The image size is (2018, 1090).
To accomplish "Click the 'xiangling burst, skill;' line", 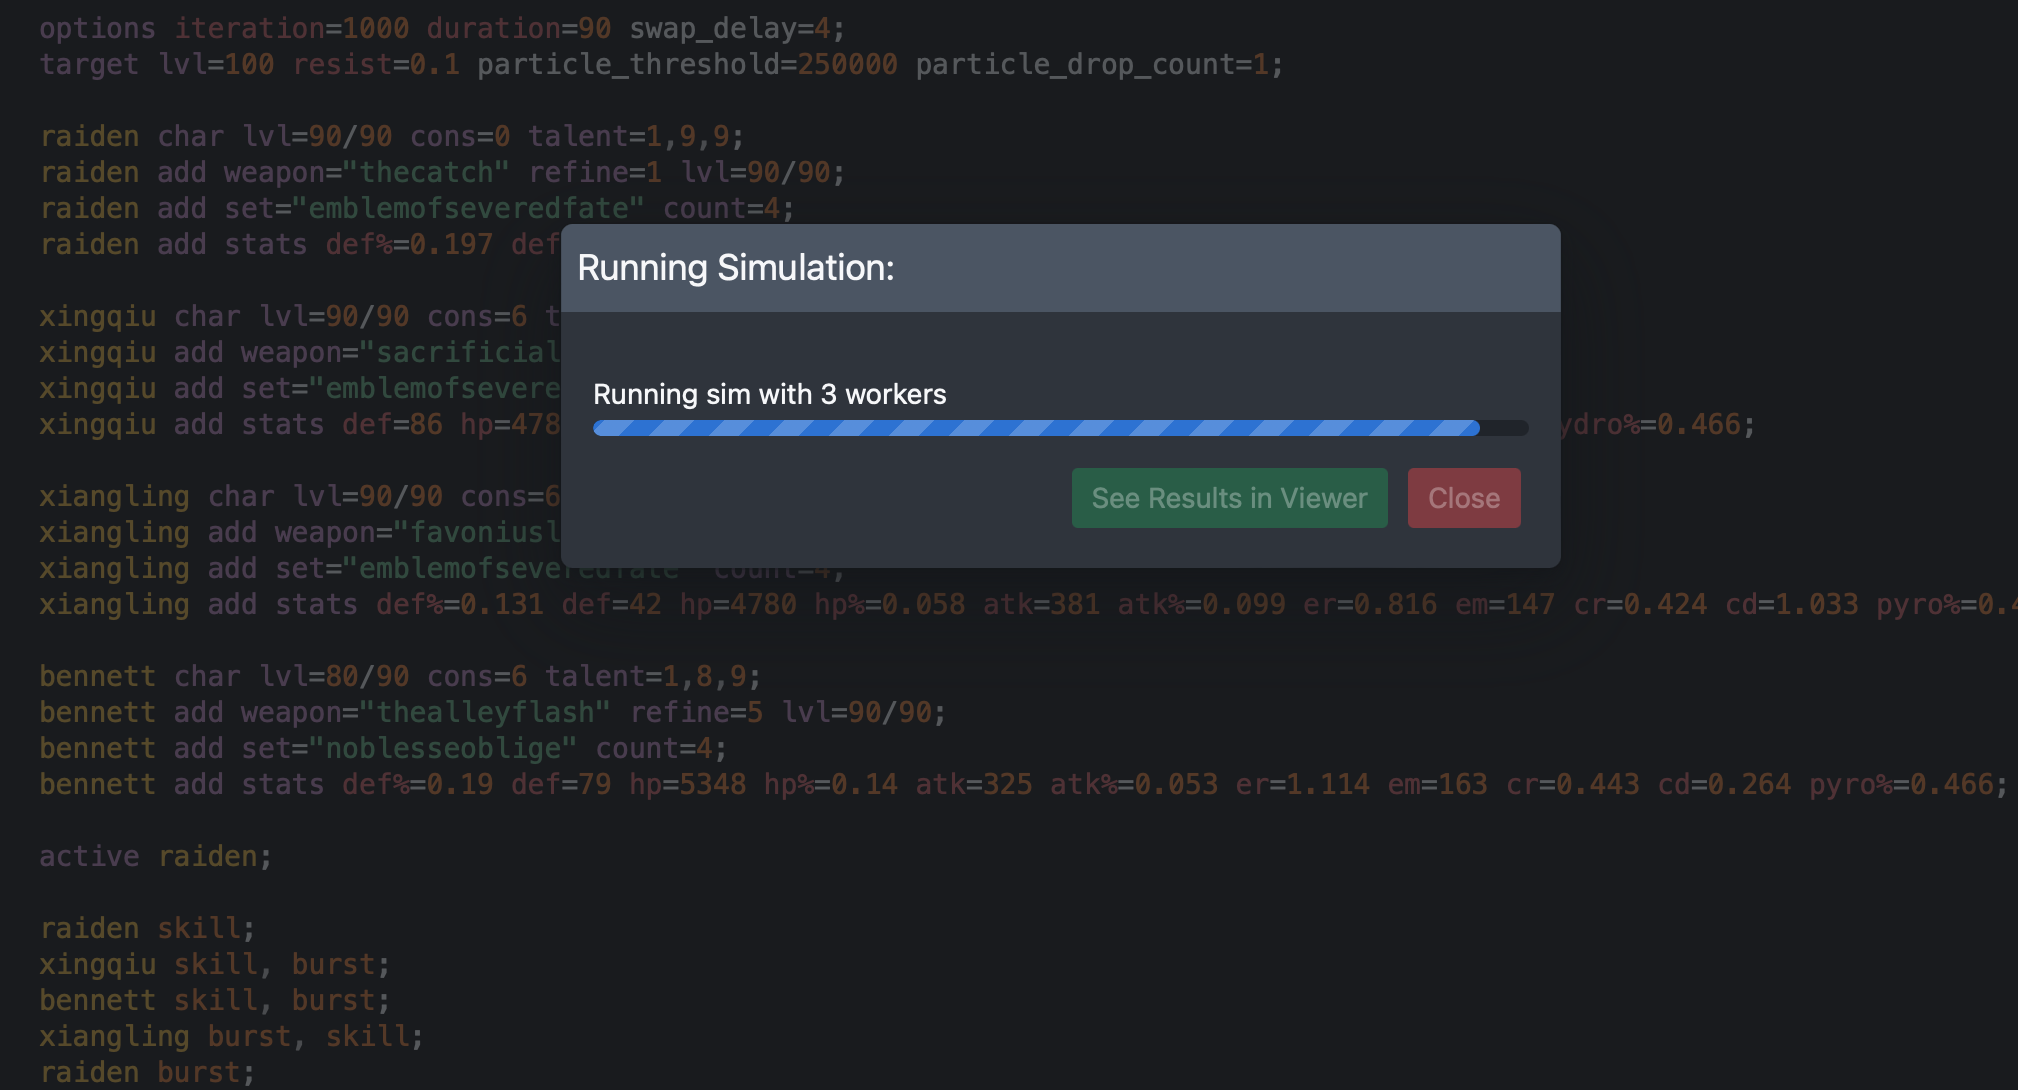I will 230,1036.
